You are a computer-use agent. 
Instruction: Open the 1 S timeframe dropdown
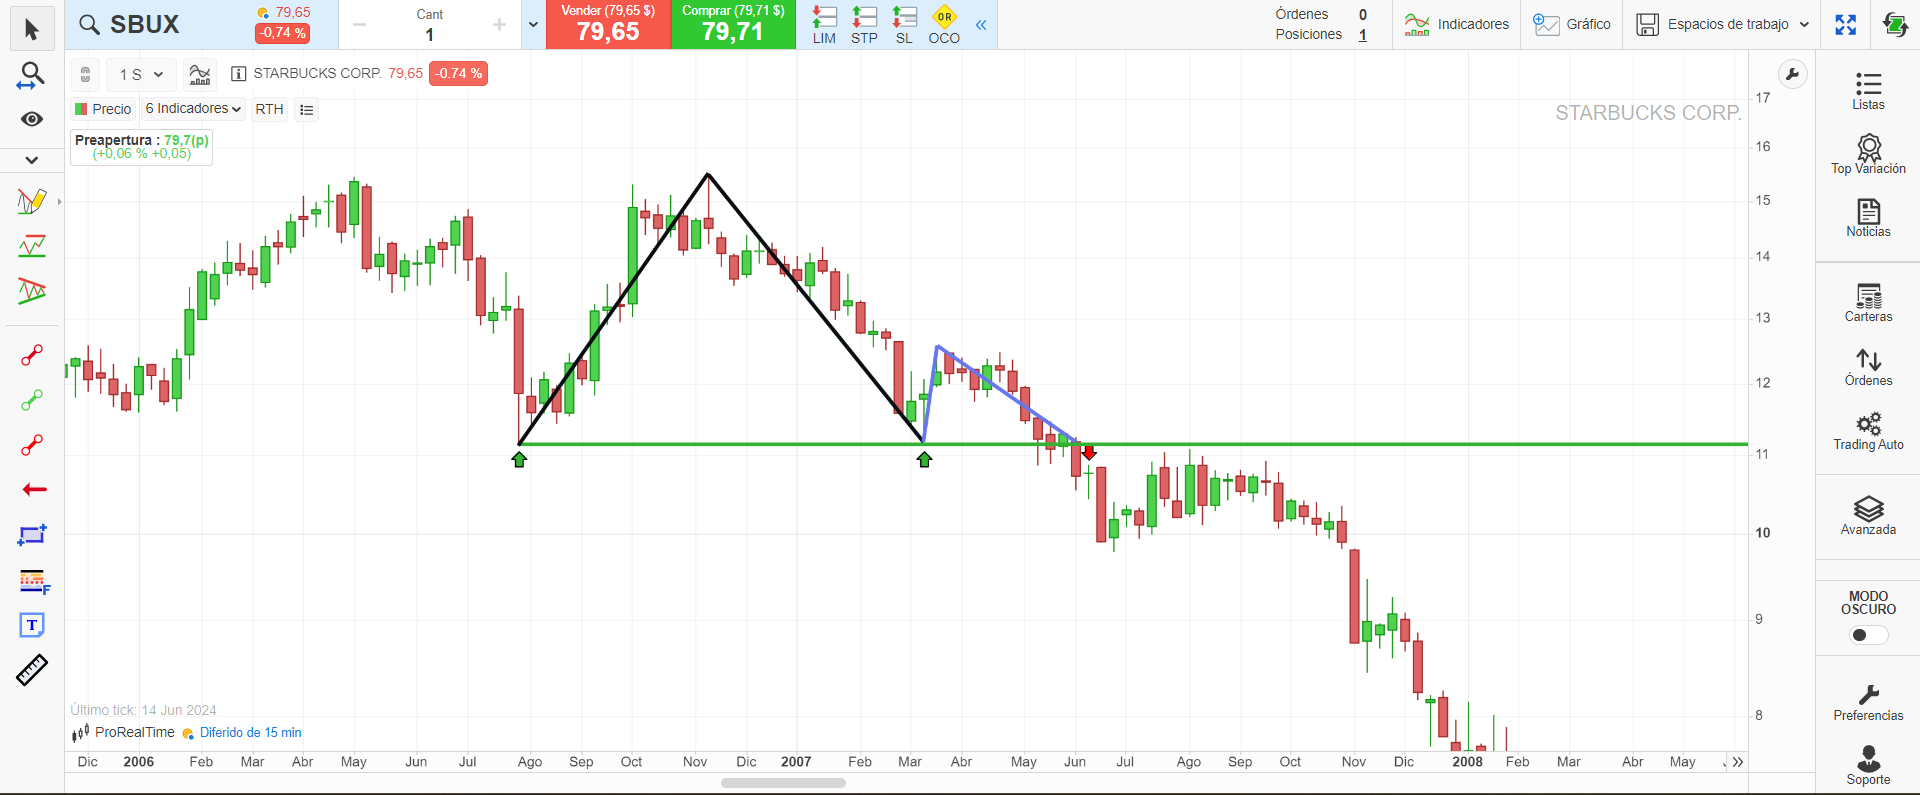click(140, 74)
